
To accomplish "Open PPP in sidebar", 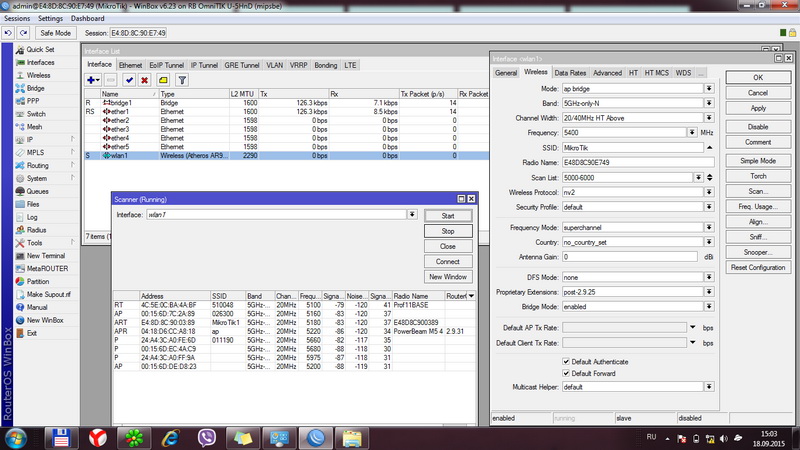I will pos(33,101).
